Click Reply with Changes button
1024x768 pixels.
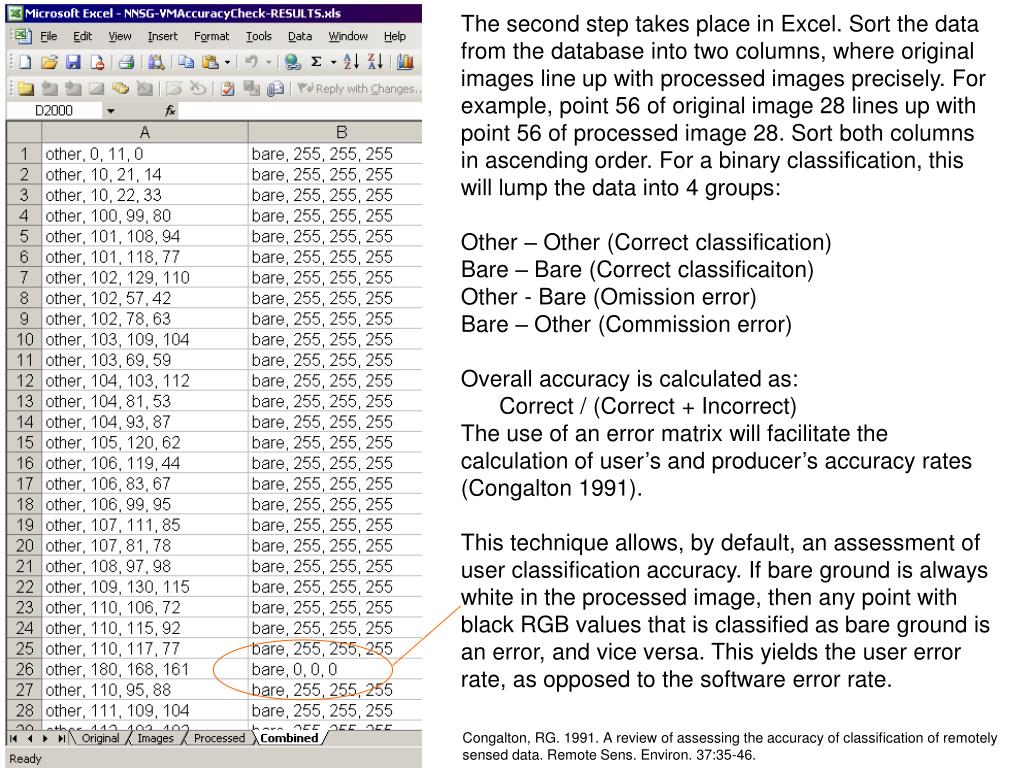[x=359, y=88]
